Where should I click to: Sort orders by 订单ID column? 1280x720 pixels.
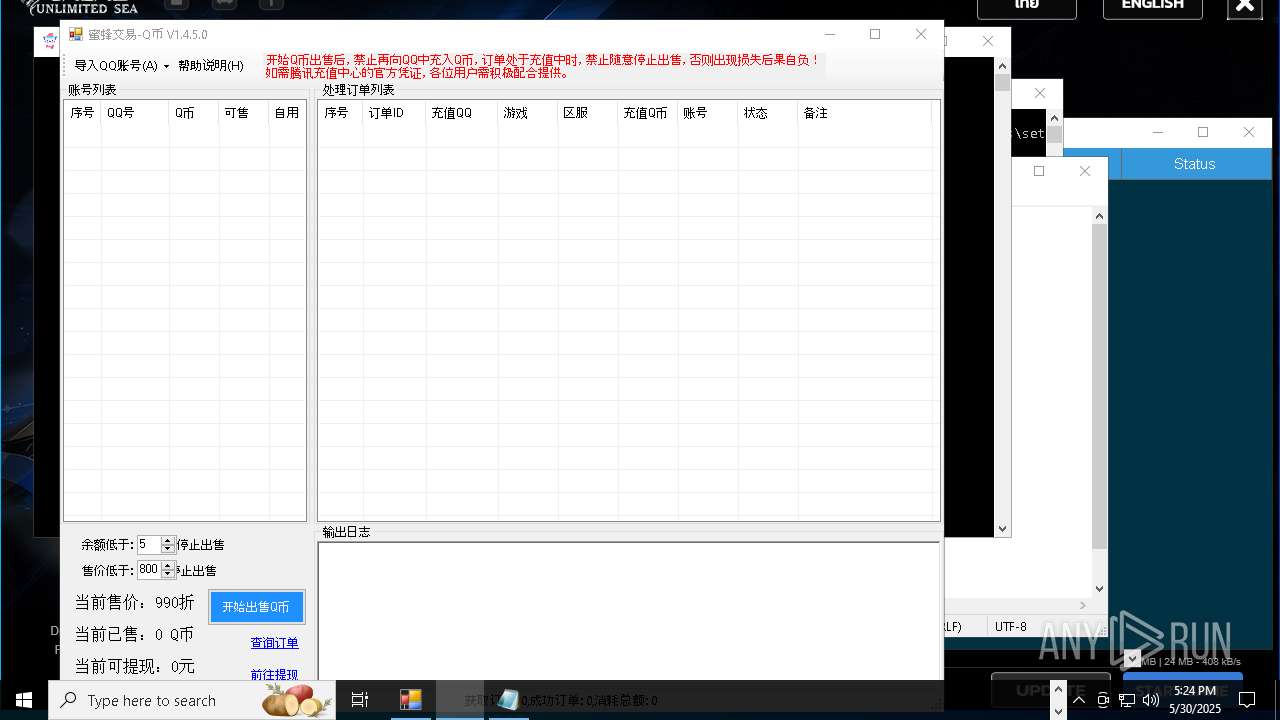pos(394,113)
